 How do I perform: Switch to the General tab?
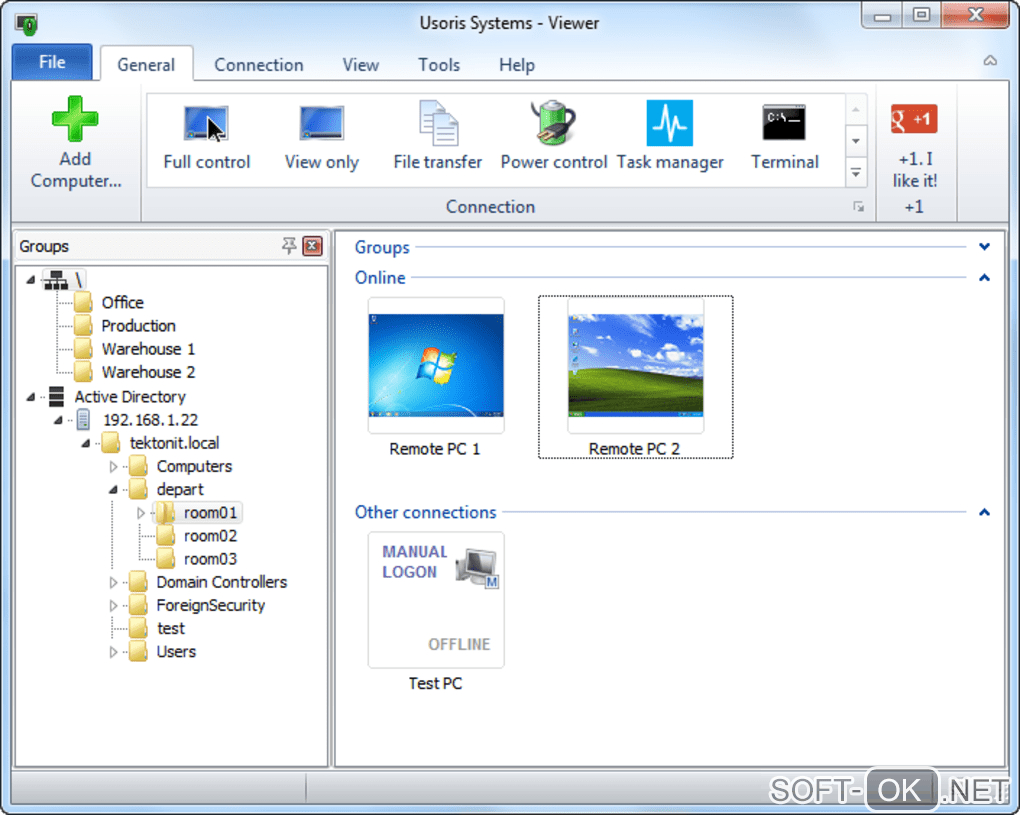(146, 65)
